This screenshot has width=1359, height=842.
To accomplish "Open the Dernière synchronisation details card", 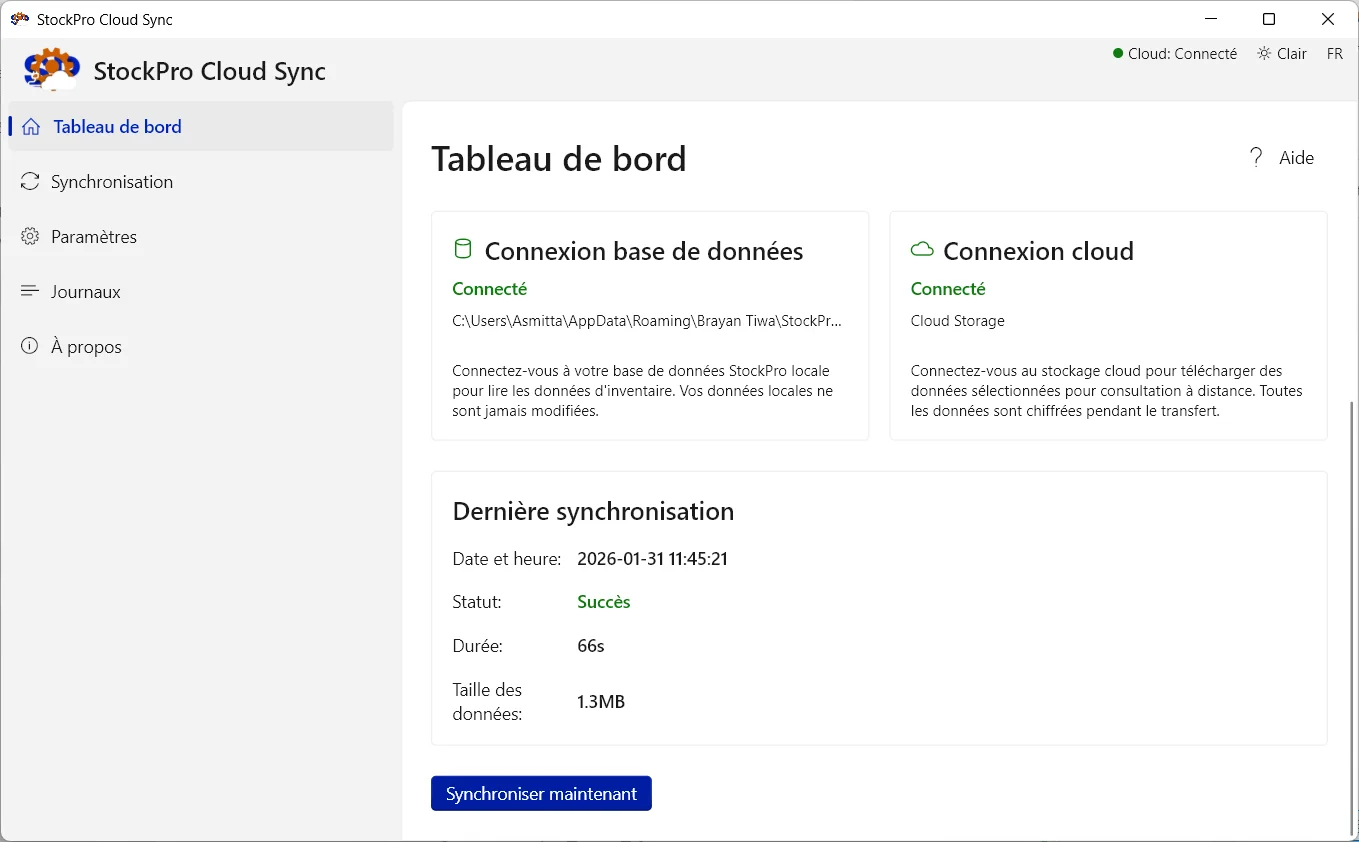I will (878, 607).
